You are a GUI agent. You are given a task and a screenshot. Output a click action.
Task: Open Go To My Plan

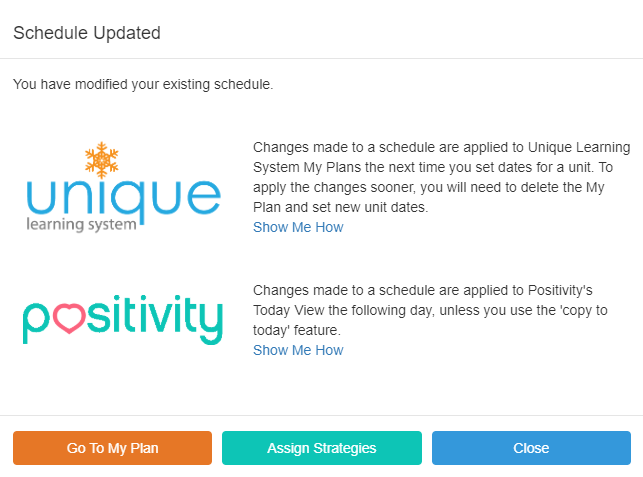point(112,448)
